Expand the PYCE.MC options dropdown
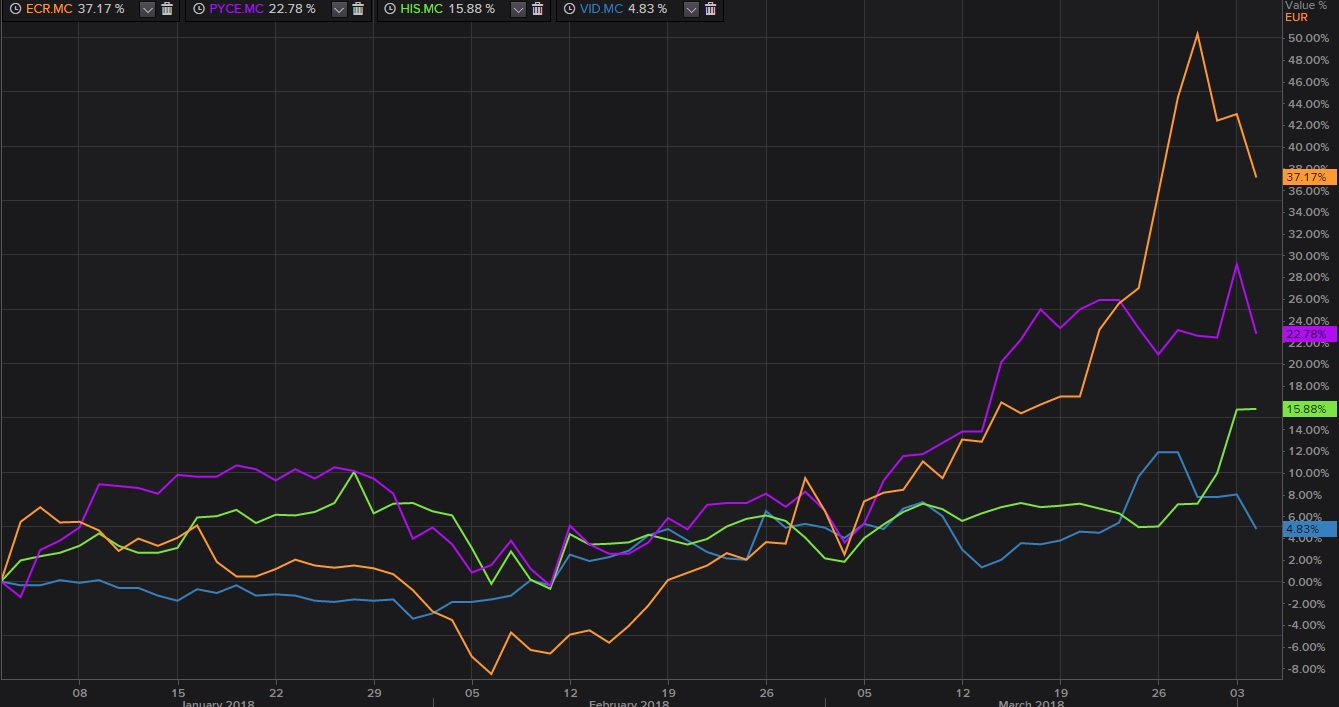The image size is (1339, 707). [338, 9]
